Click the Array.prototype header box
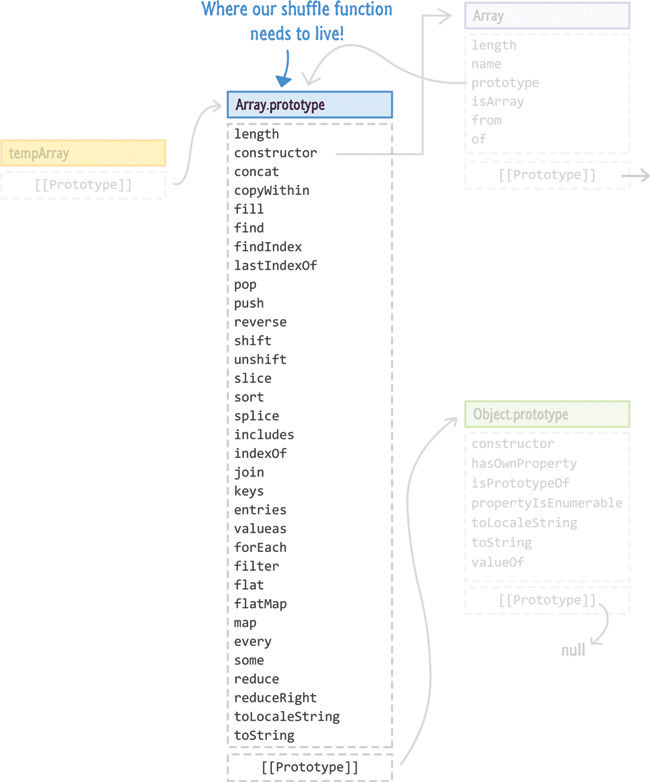 point(309,105)
